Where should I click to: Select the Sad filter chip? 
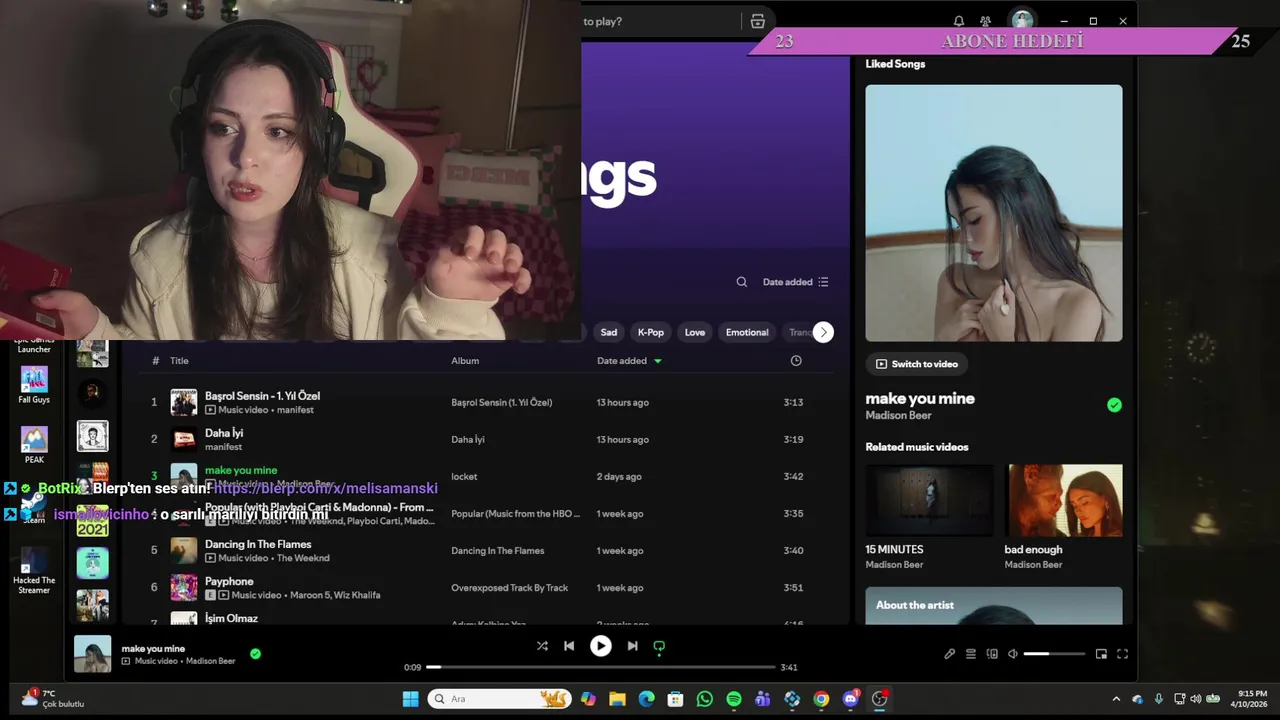pyautogui.click(x=609, y=332)
